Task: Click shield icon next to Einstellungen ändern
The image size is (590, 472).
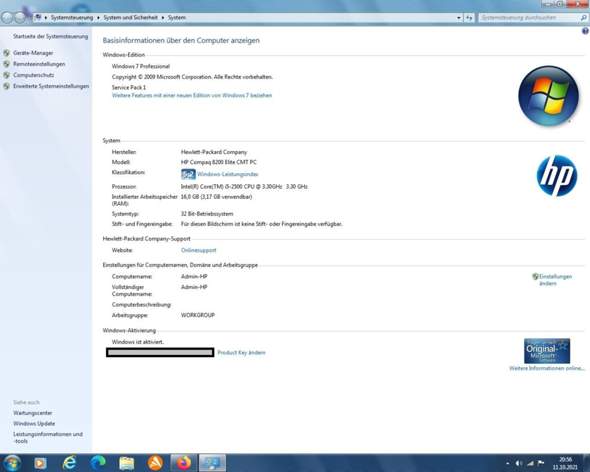Action: (x=535, y=277)
